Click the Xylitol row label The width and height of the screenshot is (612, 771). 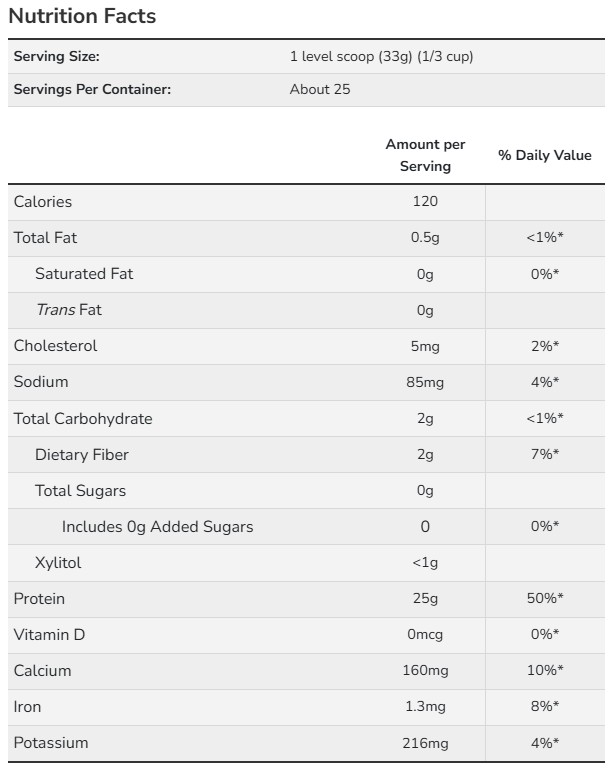tap(58, 563)
